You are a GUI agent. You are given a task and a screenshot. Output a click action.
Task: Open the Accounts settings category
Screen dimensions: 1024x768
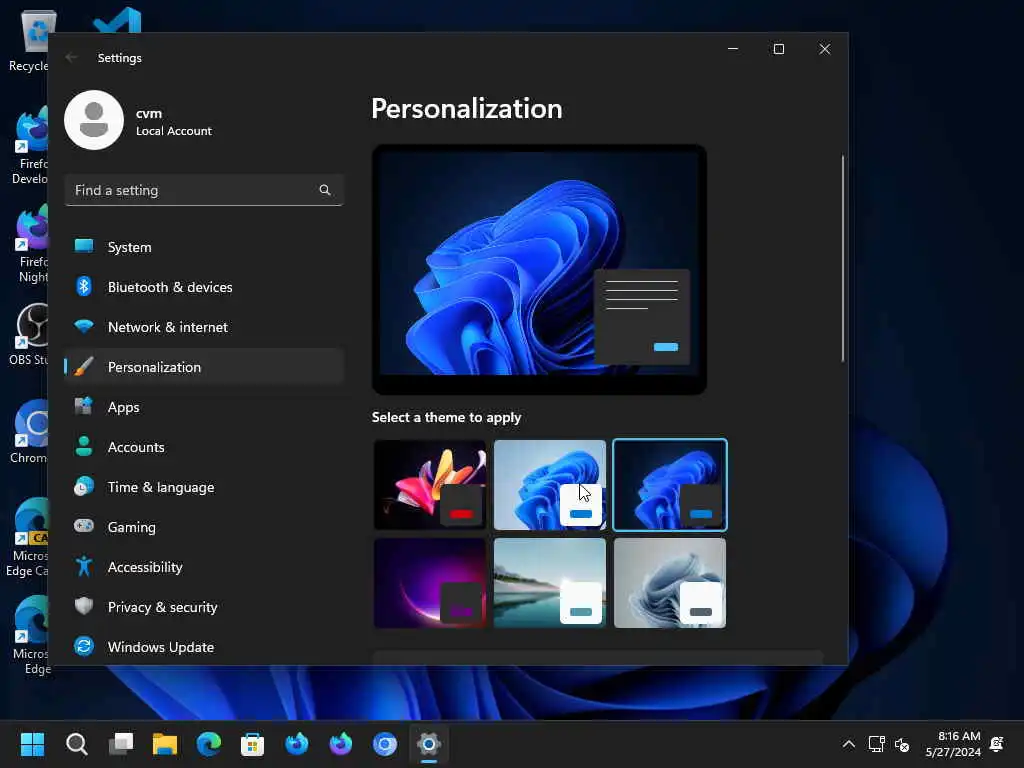click(204, 447)
